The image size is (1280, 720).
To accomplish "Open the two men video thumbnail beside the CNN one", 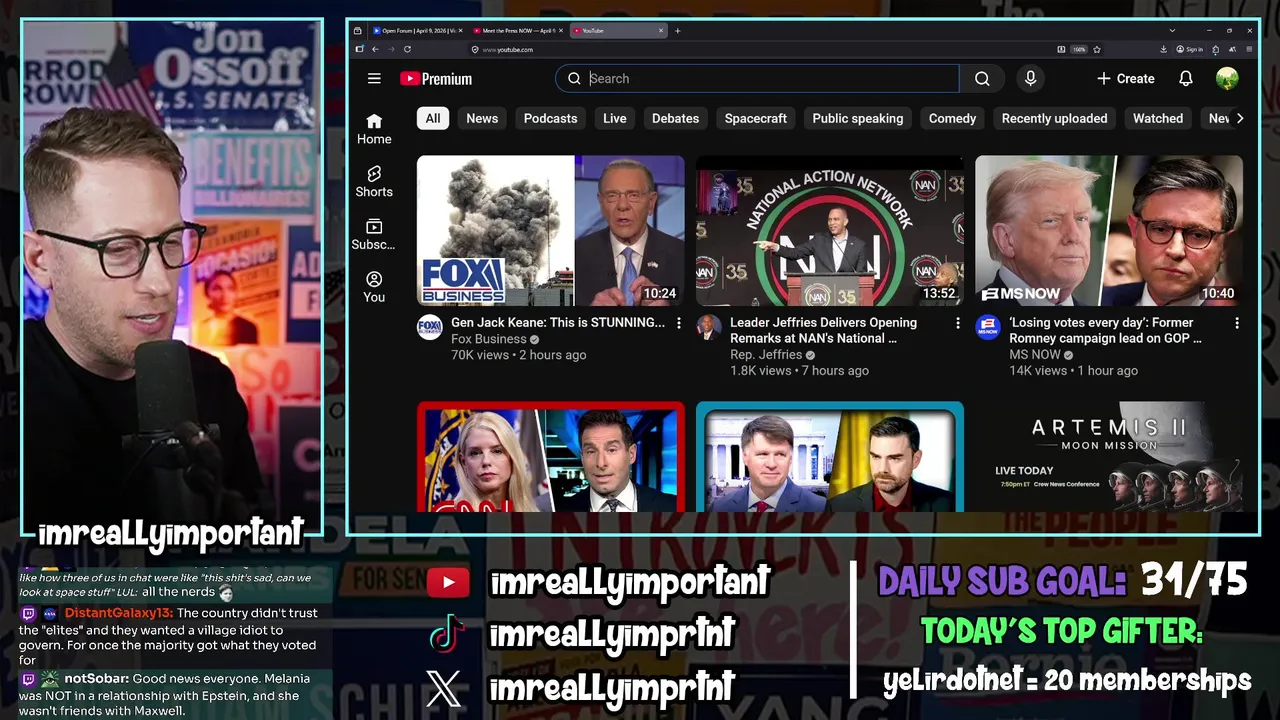I will [x=830, y=457].
